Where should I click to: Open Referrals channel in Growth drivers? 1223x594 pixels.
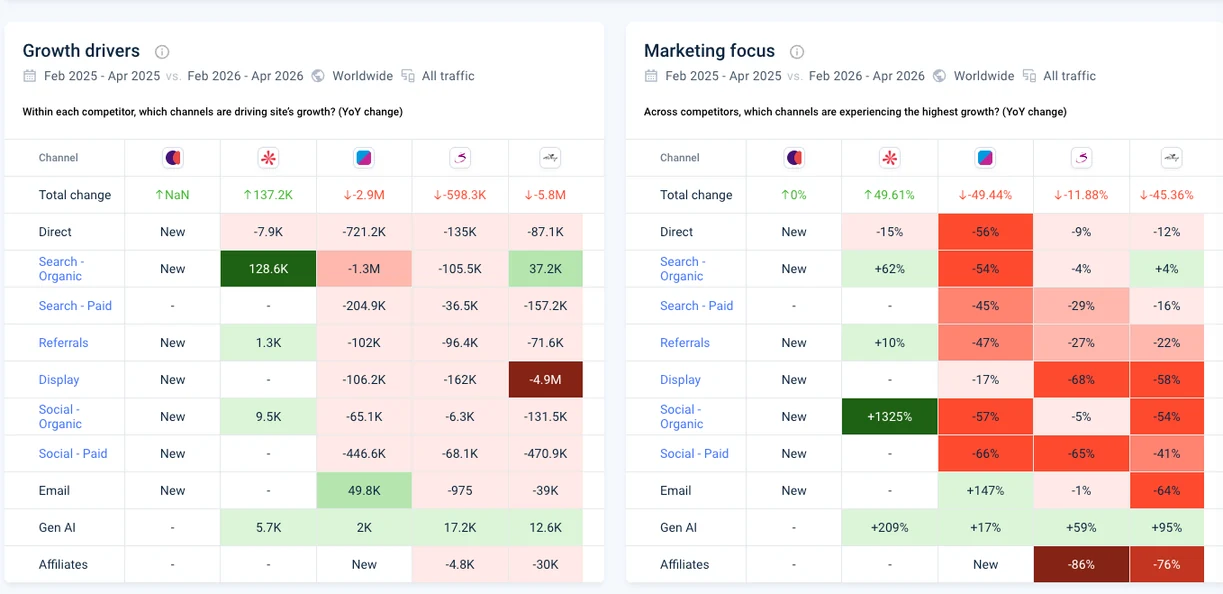click(x=64, y=343)
